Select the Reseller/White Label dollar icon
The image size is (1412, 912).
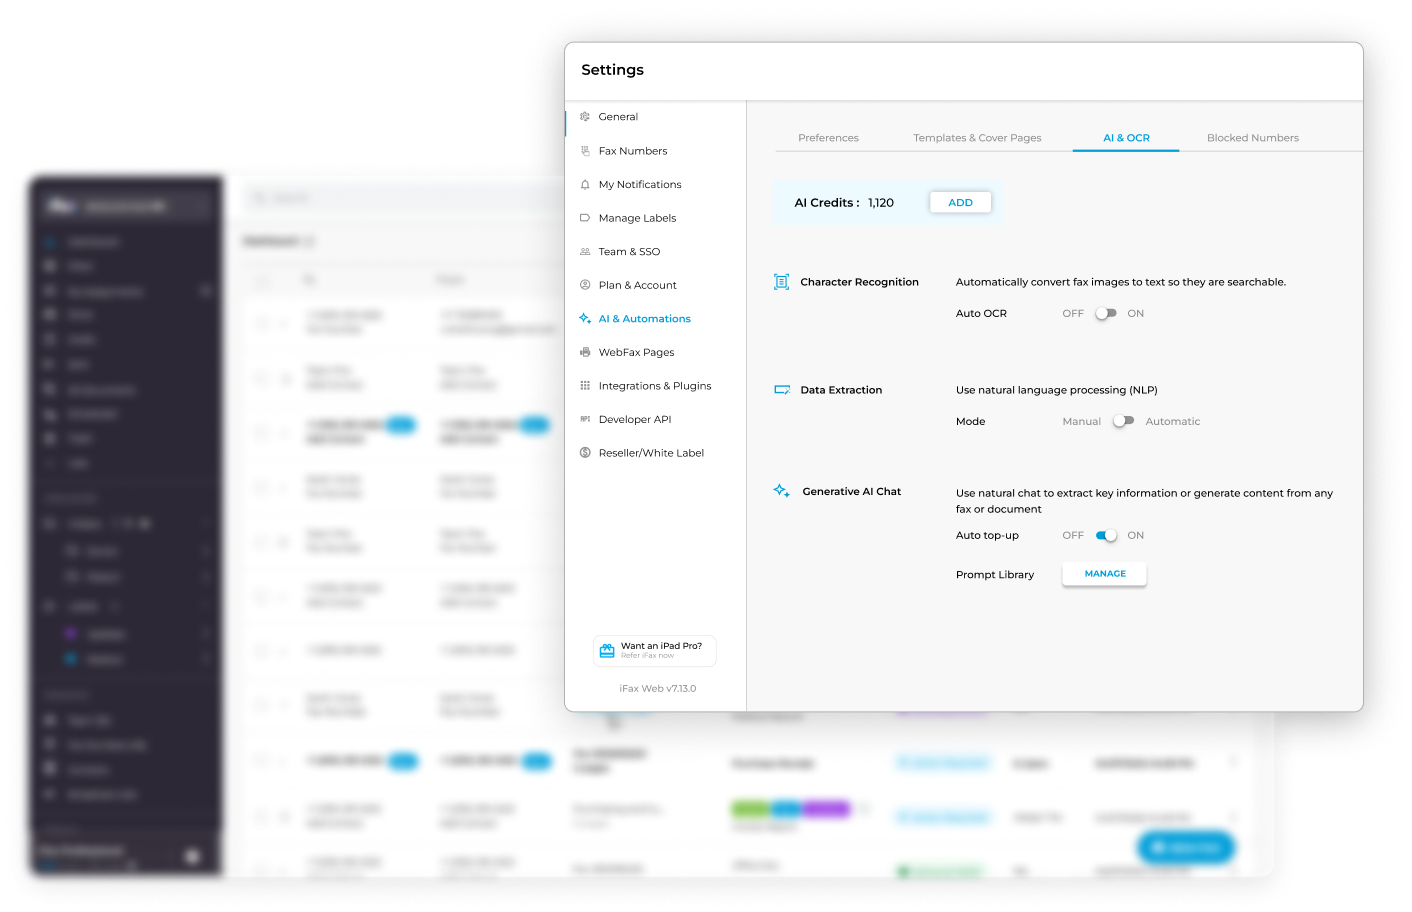coord(585,453)
